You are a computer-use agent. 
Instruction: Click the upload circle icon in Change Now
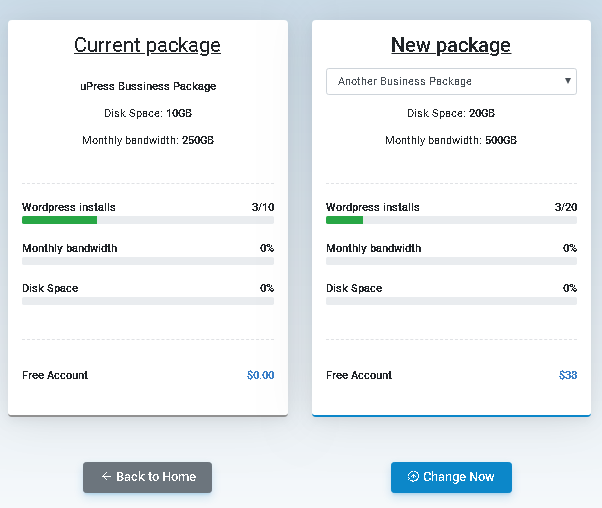413,477
